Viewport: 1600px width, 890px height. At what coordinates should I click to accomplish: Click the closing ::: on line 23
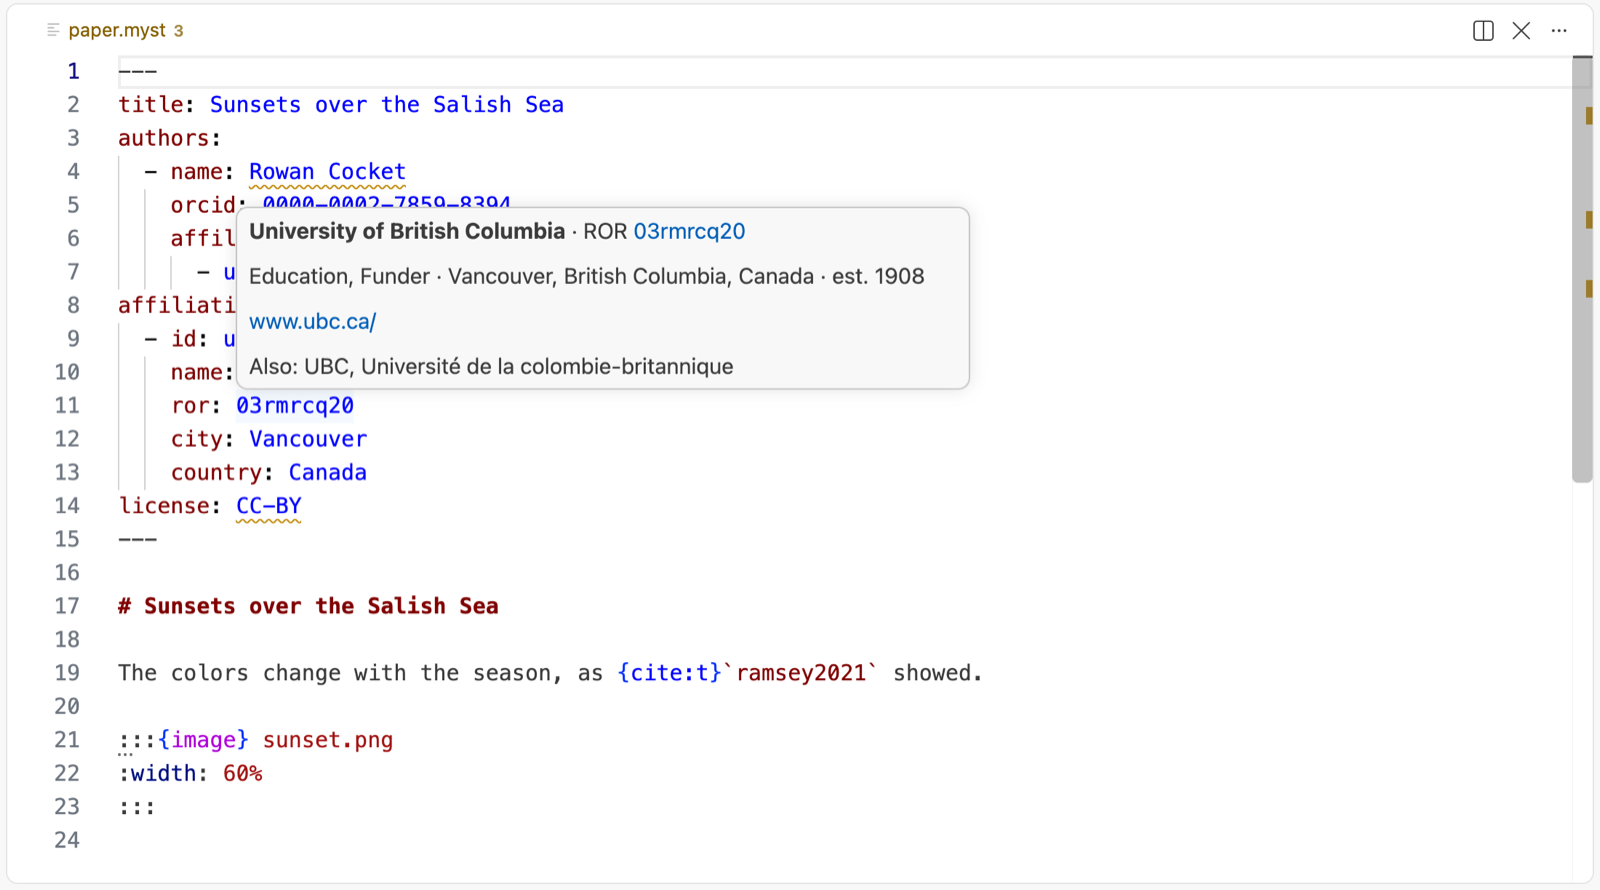click(x=137, y=807)
